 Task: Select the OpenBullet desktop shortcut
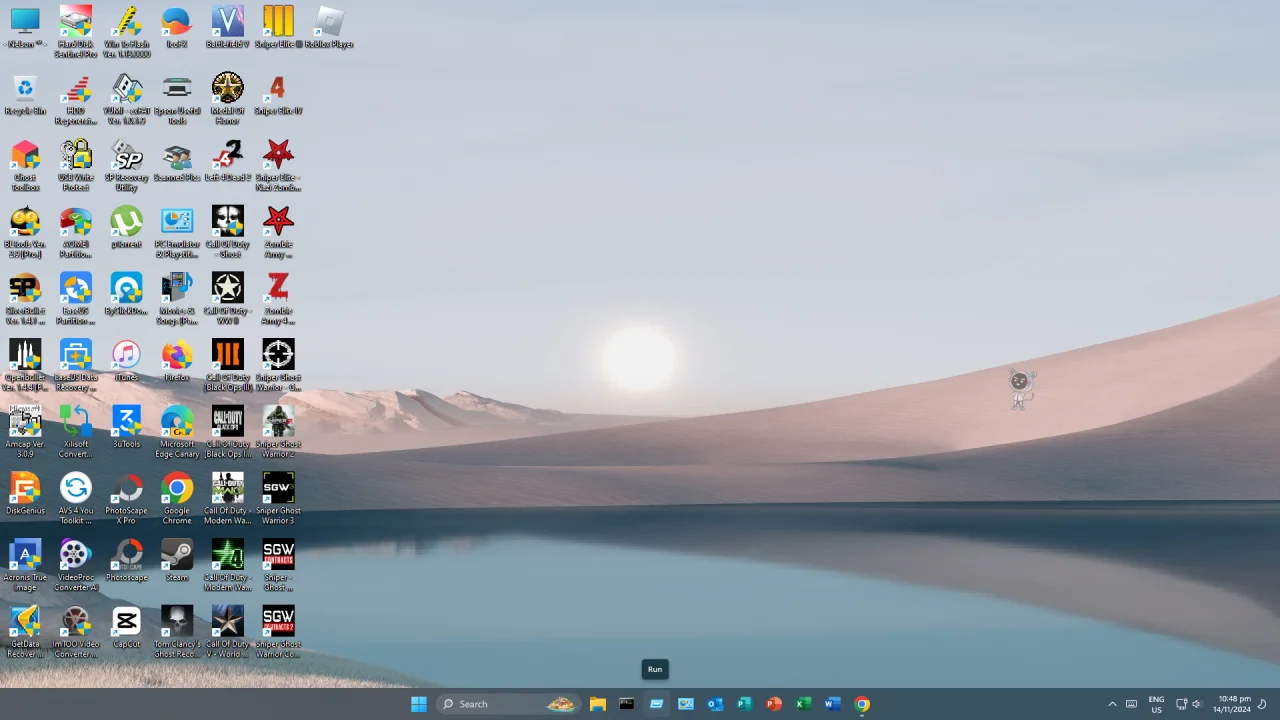click(25, 365)
